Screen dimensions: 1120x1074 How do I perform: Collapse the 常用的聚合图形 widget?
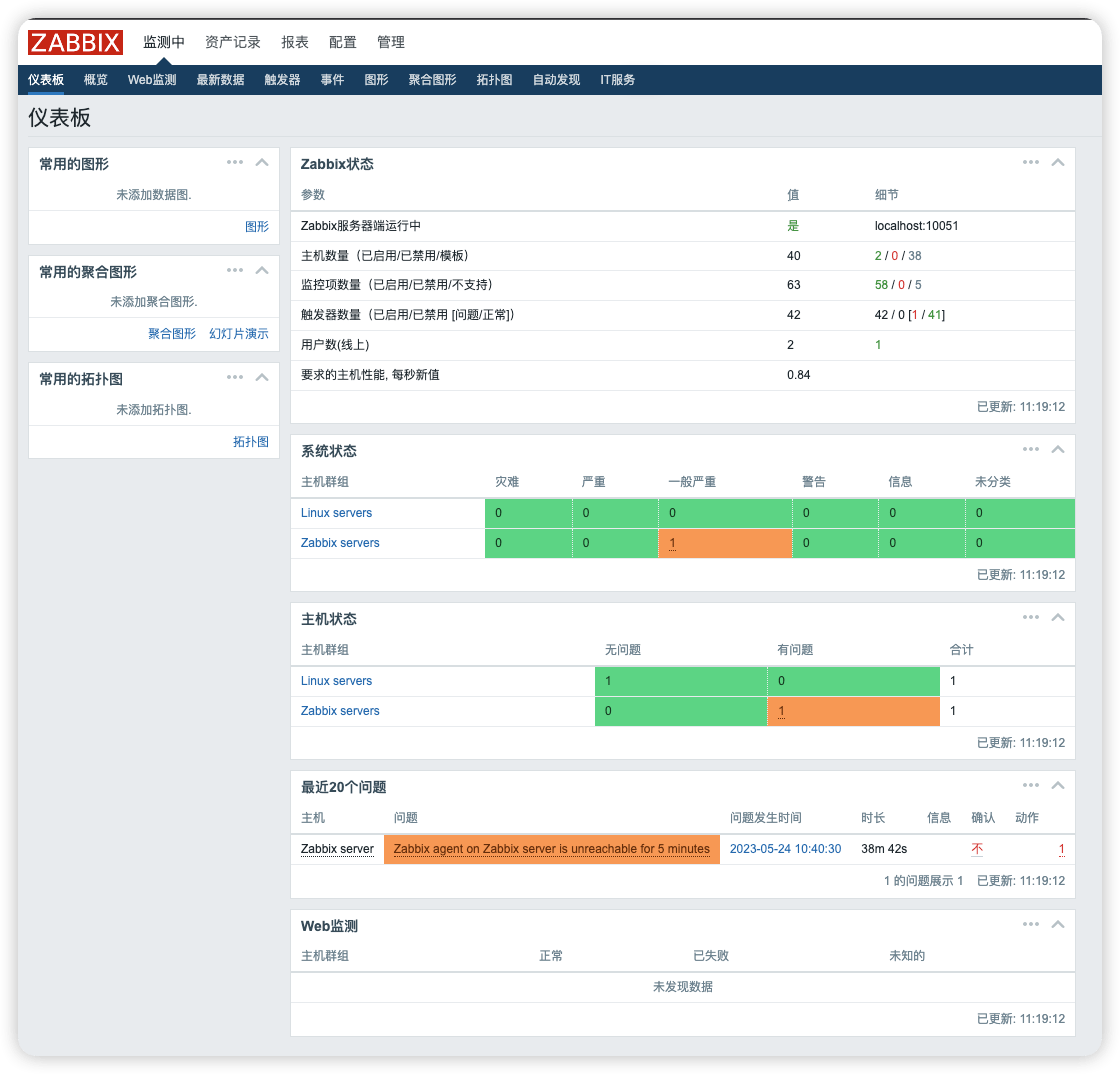(262, 271)
